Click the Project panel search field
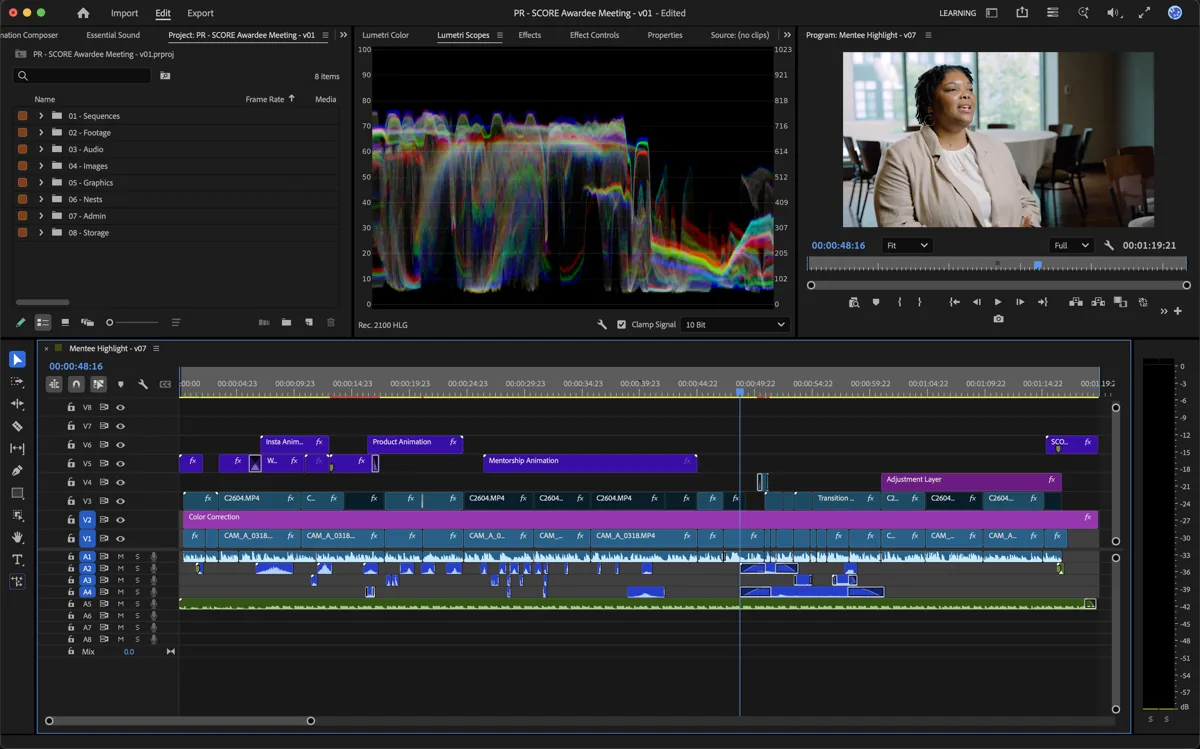This screenshot has width=1200, height=749. pyautogui.click(x=82, y=76)
